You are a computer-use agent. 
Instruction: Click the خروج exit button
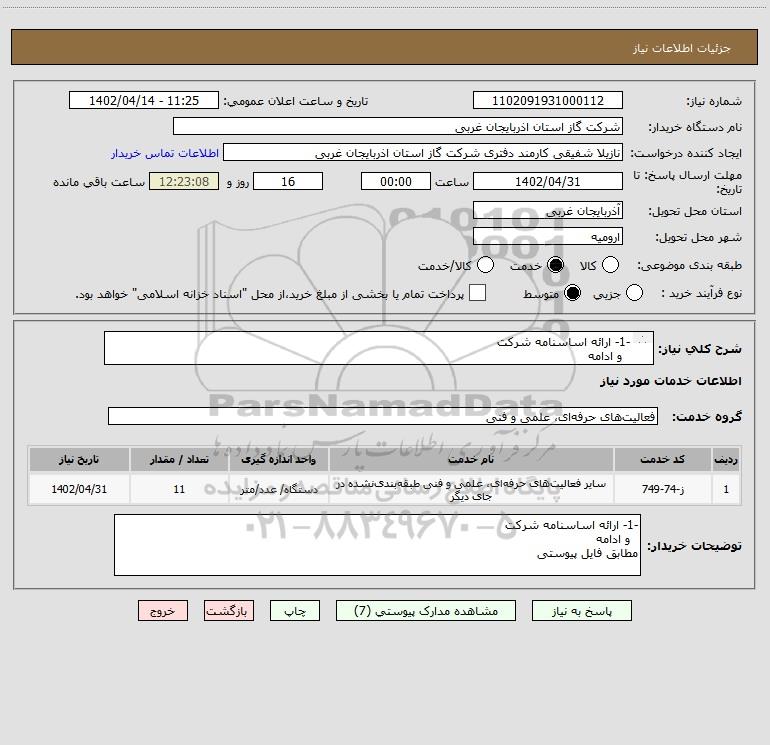[x=163, y=611]
